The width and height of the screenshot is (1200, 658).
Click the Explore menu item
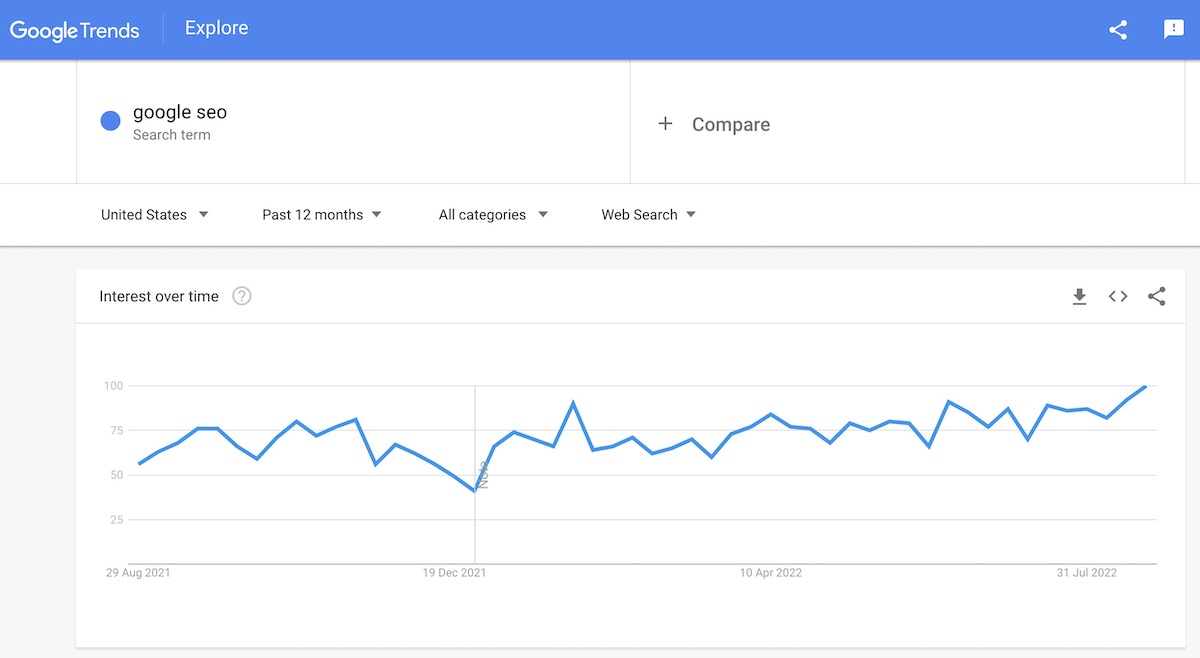point(215,28)
